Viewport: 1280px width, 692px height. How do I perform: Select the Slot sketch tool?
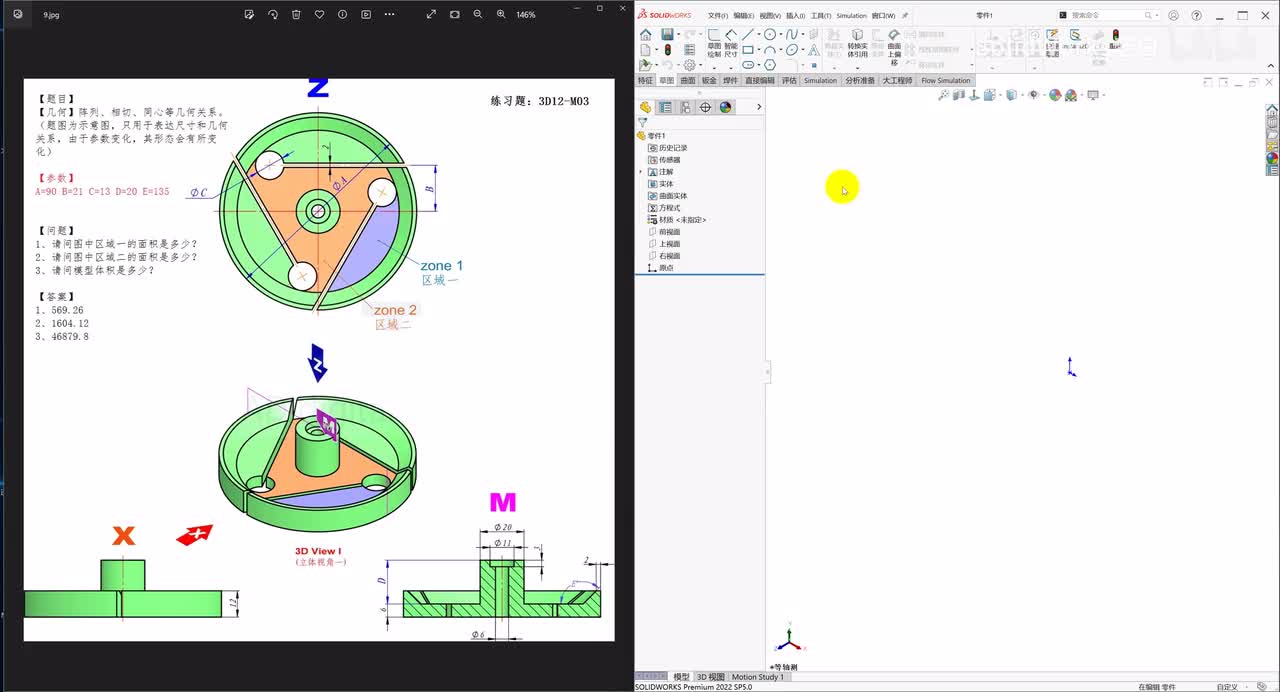(748, 65)
